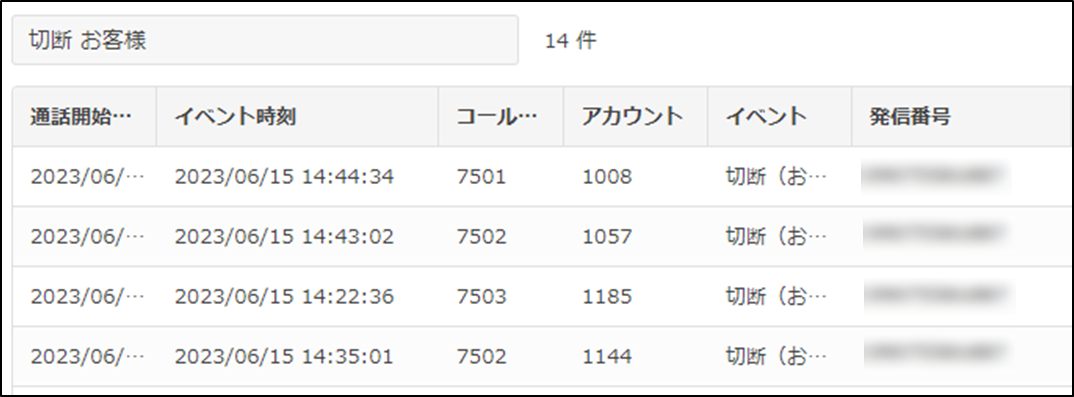Click the コール column header
The image size is (1074, 397).
tap(501, 117)
